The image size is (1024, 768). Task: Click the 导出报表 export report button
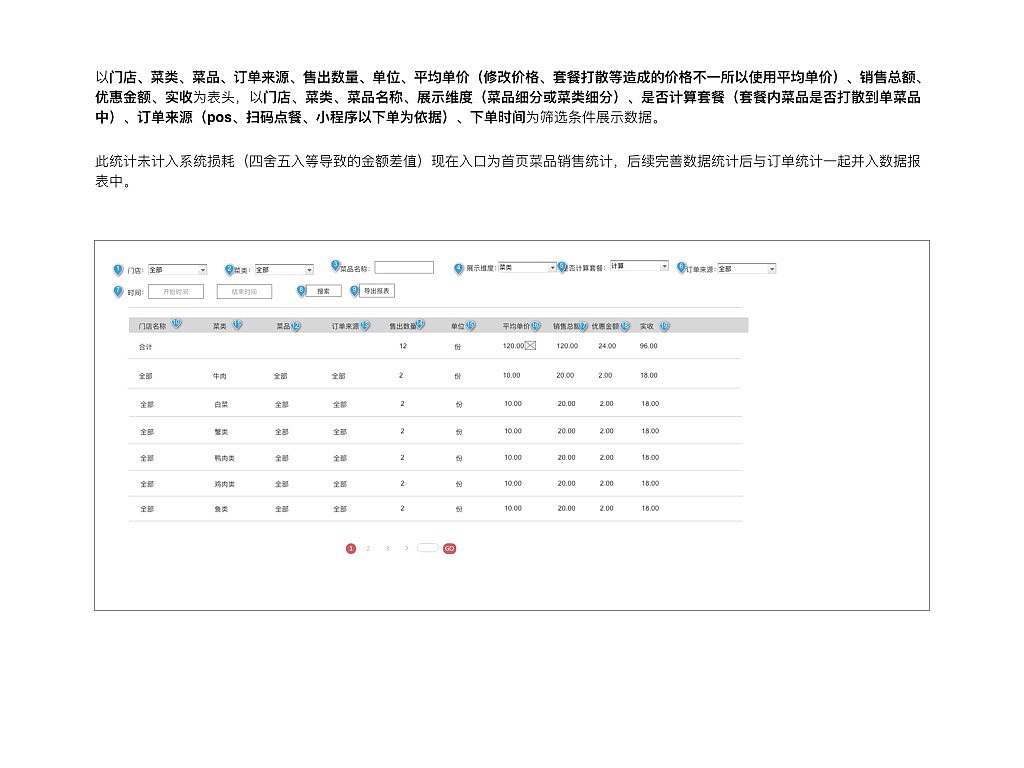click(x=377, y=291)
